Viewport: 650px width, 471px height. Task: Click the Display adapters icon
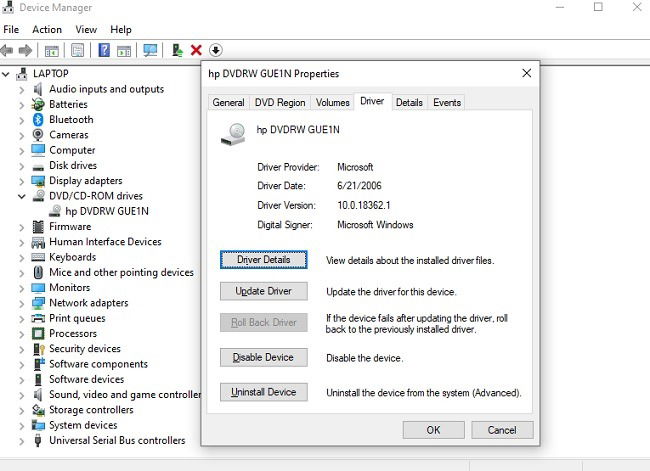(38, 181)
